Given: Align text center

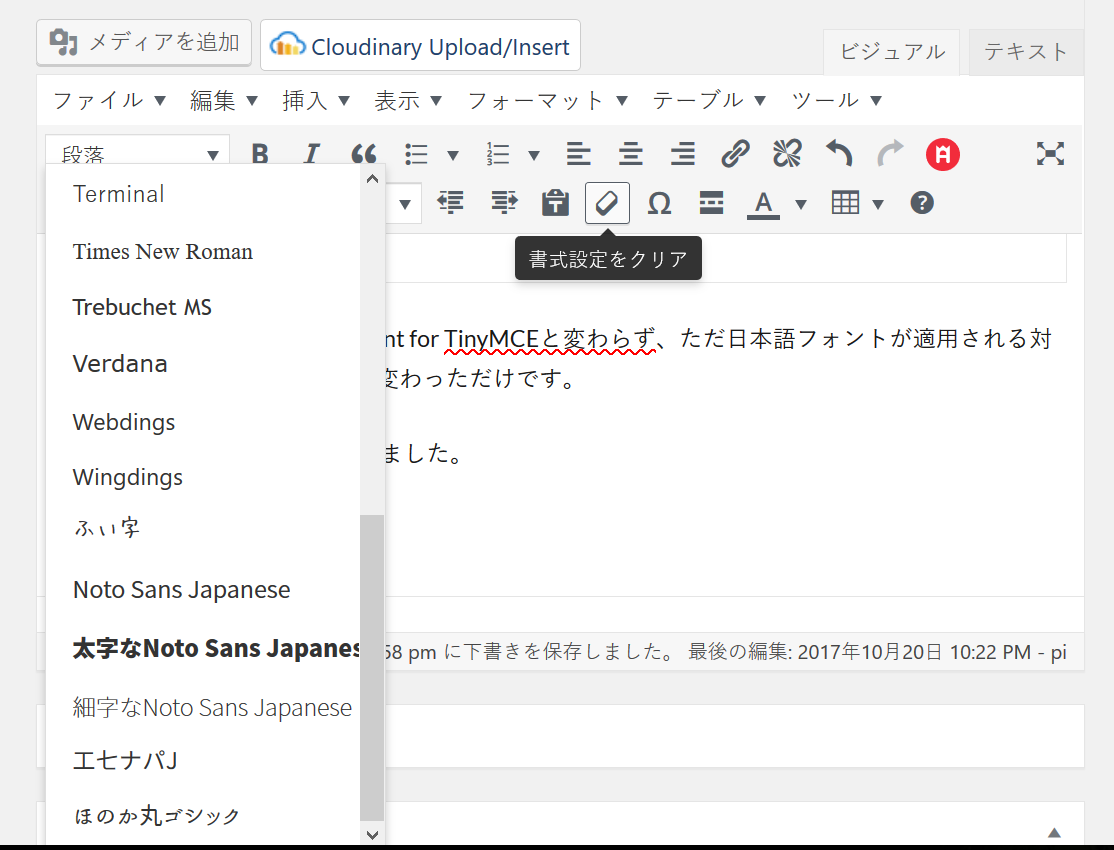Looking at the screenshot, I should 631,154.
